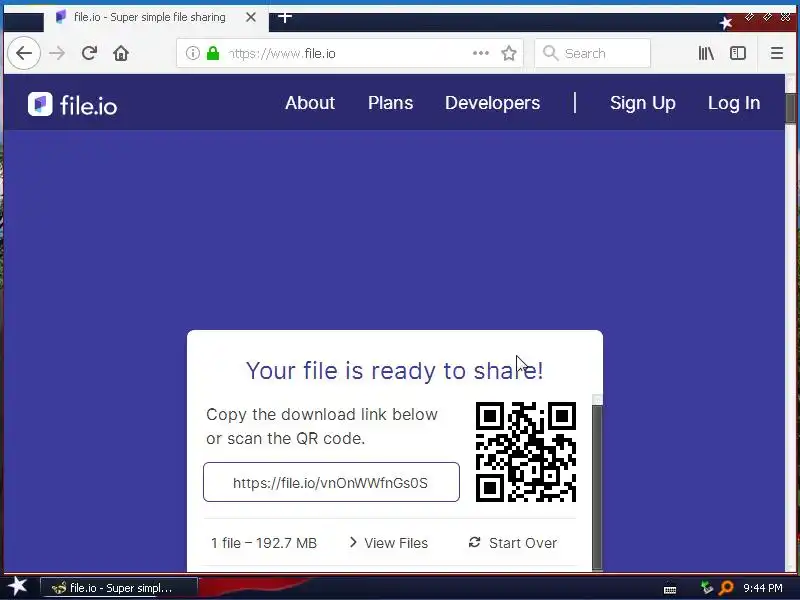This screenshot has width=800, height=600.
Task: Focus the browser Search box
Action: pos(592,53)
